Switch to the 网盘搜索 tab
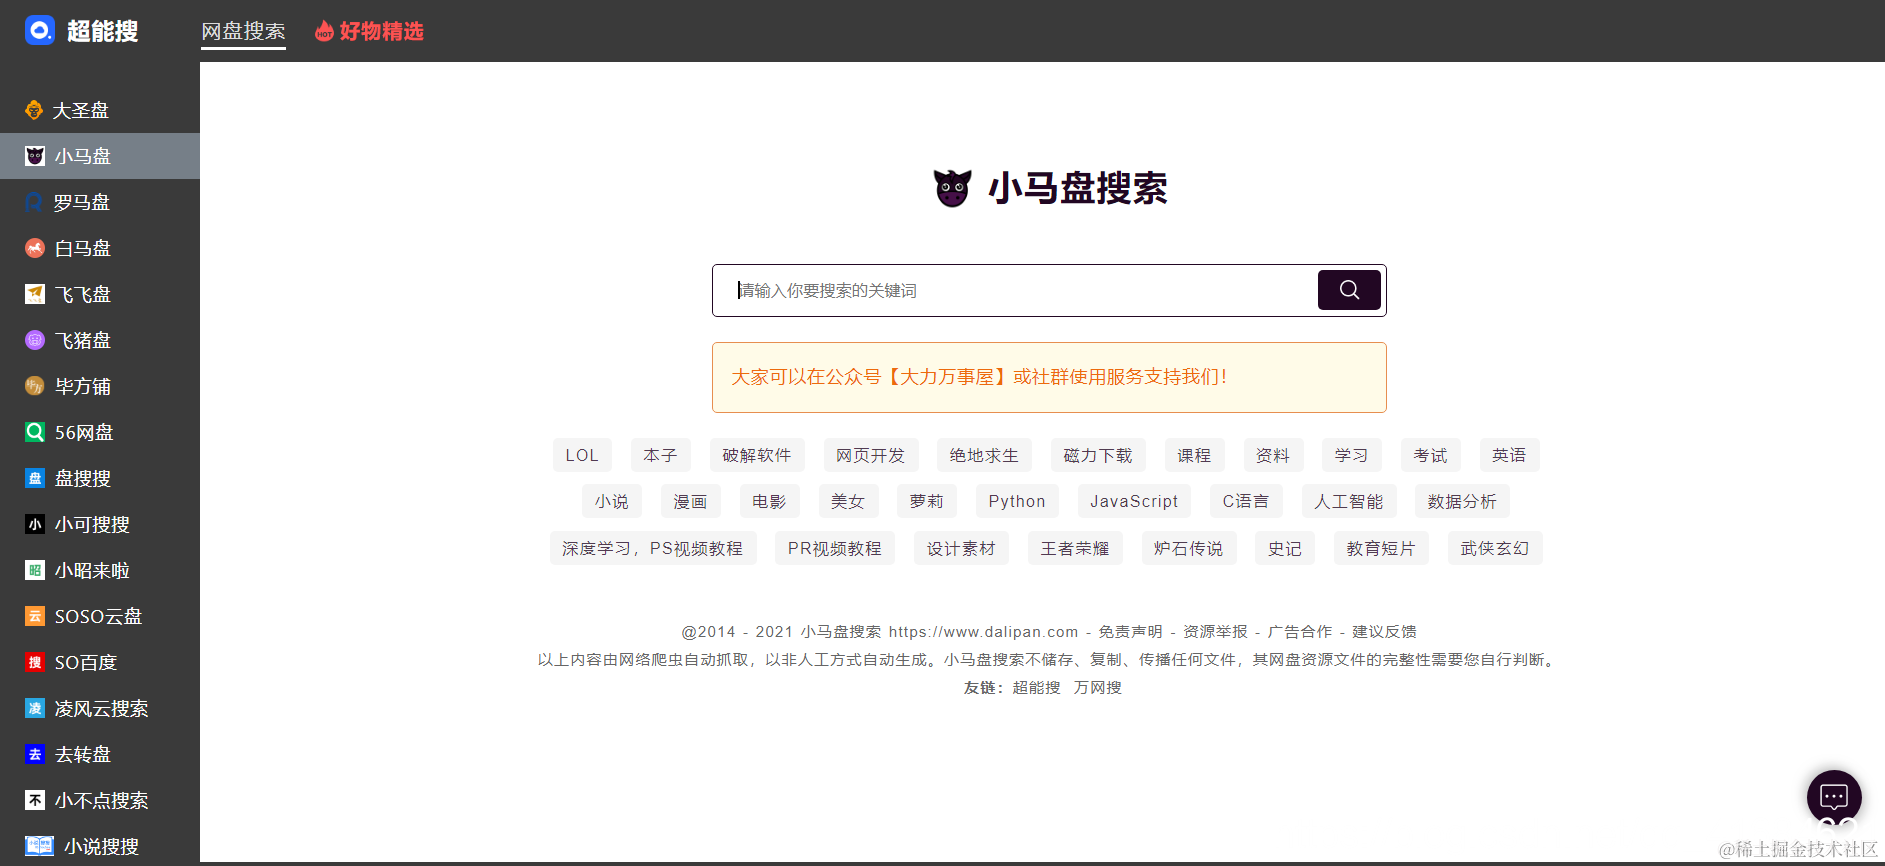The height and width of the screenshot is (866, 1885). point(243,31)
